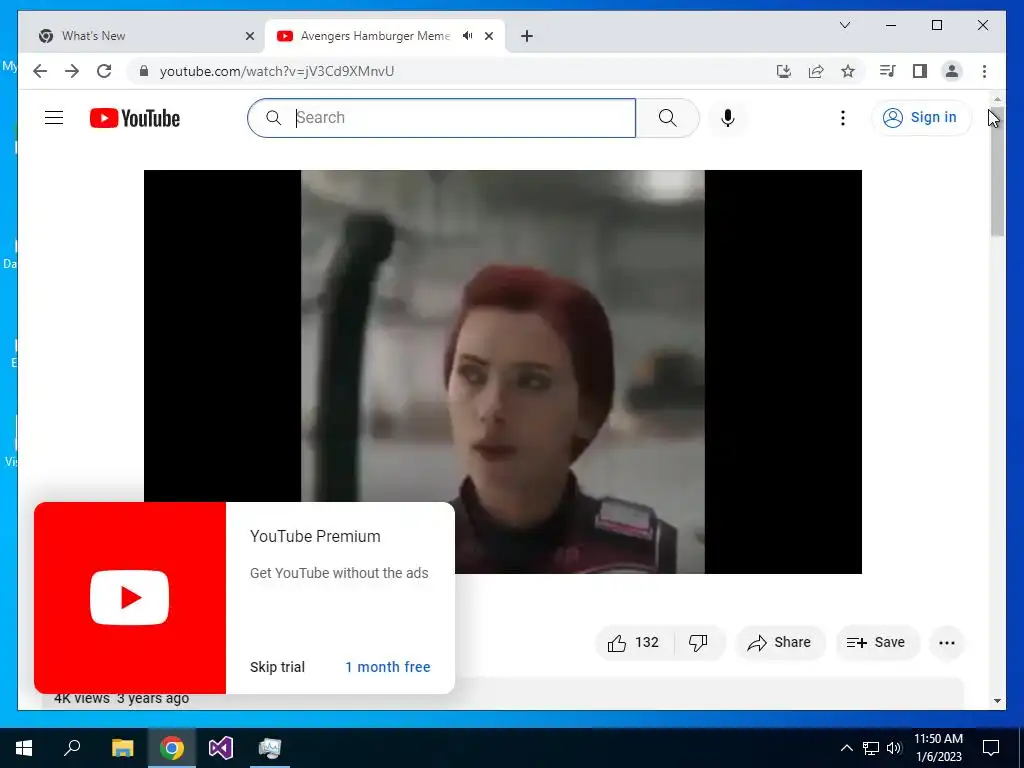This screenshot has width=1024, height=768.
Task: Share this page from the address bar
Action: [x=816, y=71]
